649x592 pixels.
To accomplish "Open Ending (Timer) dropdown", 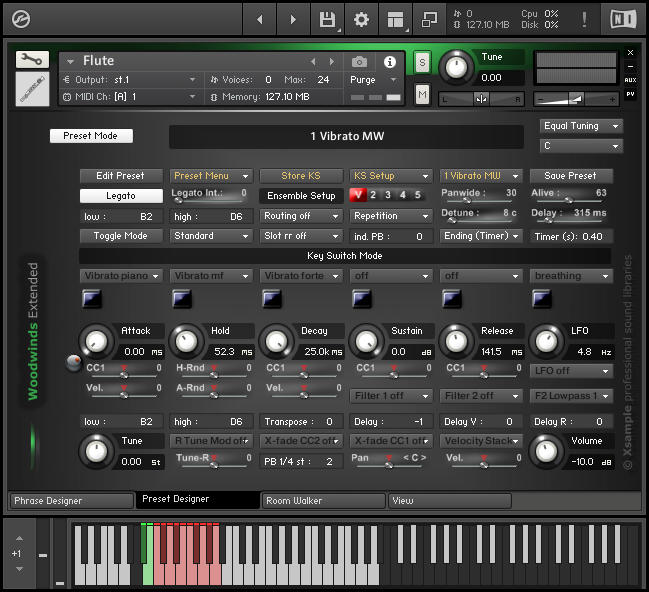I will 481,236.
